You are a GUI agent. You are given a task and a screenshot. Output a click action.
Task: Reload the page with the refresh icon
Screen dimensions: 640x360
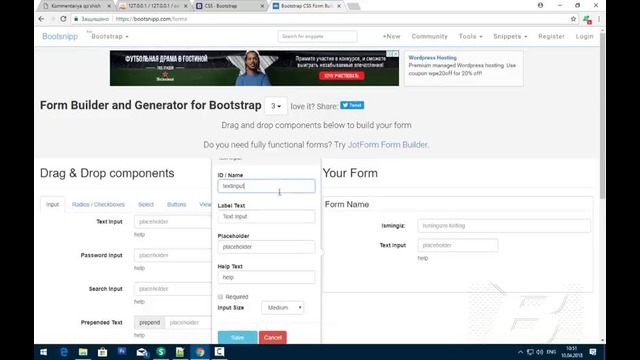pyautogui.click(x=63, y=19)
